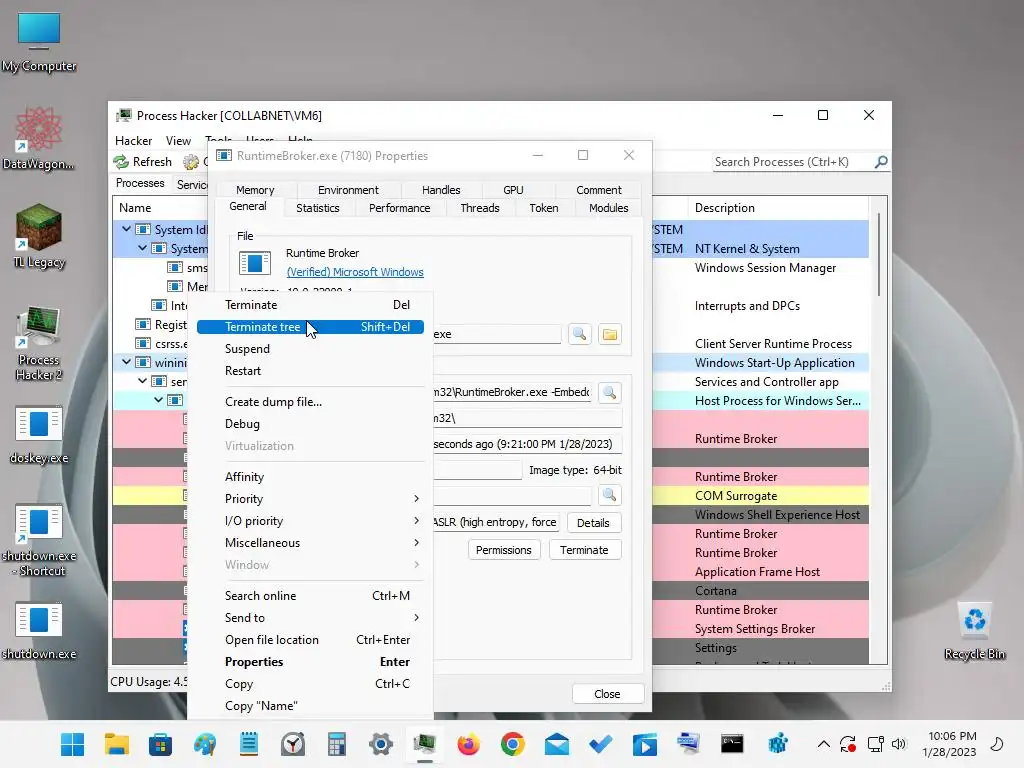This screenshot has height=768, width=1024.
Task: Select shutdown.exe - Shortcut desktop icon
Action: (x=39, y=540)
